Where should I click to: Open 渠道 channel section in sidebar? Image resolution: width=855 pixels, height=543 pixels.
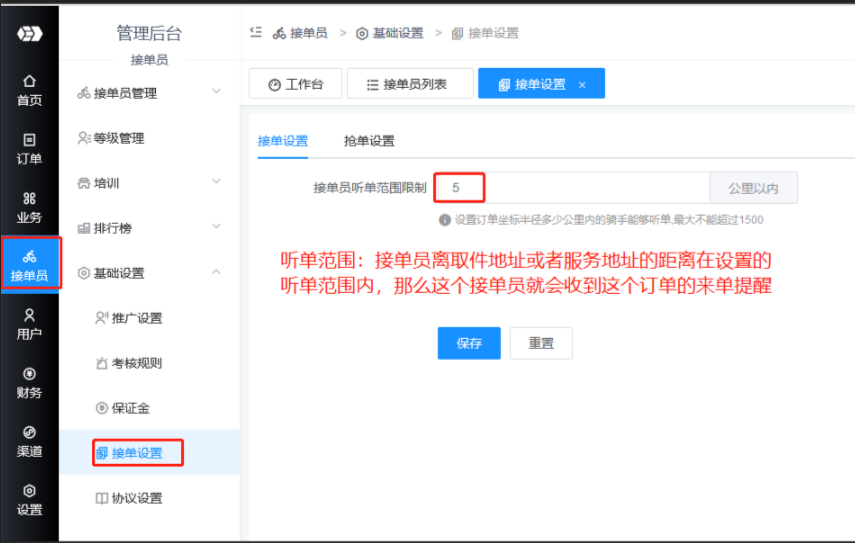(29, 440)
